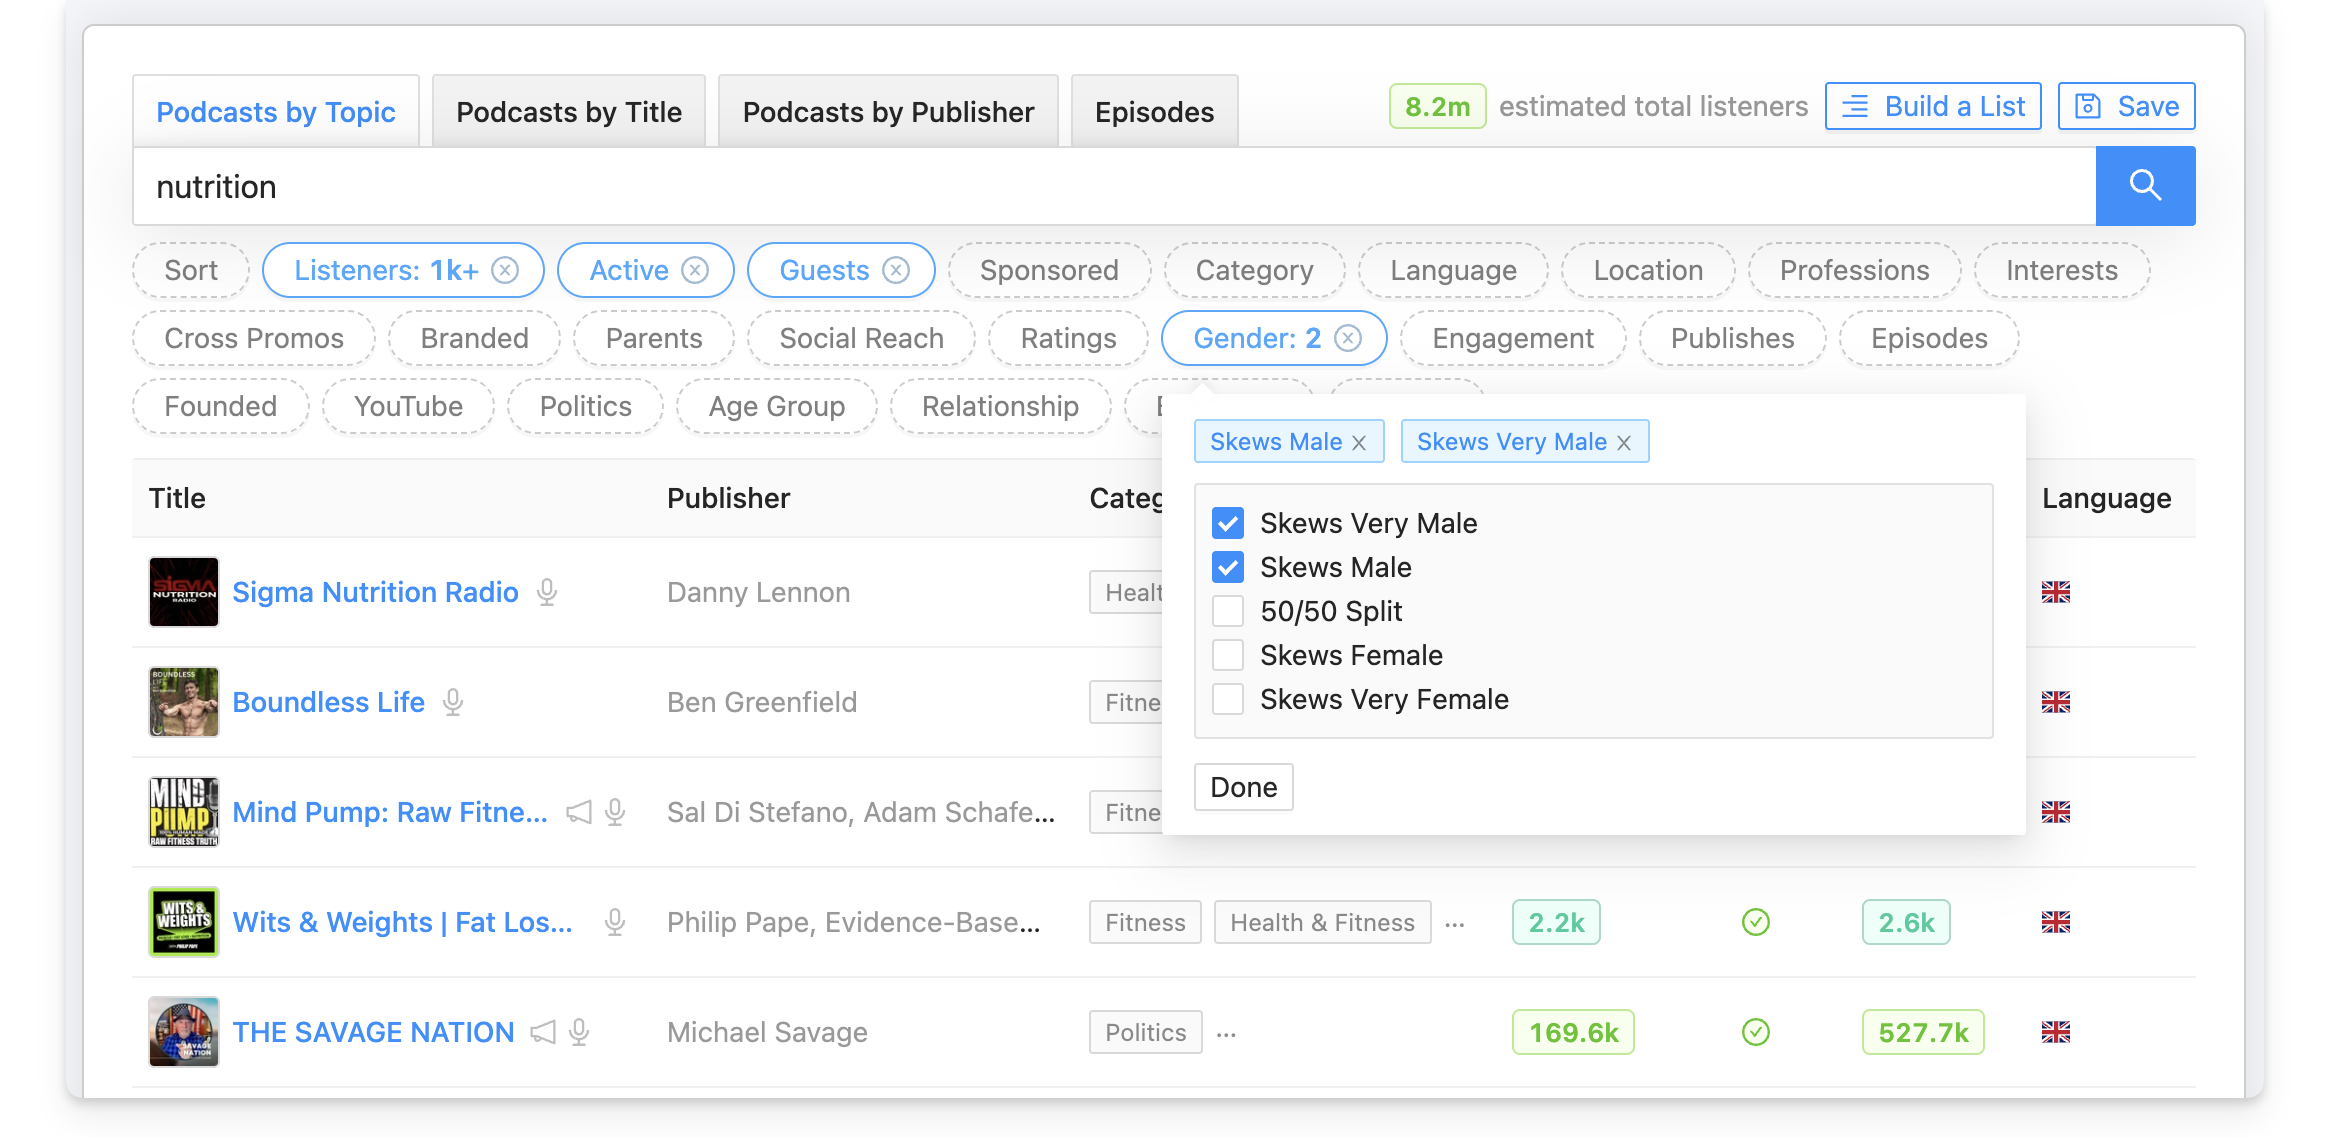Image resolution: width=2330 pixels, height=1138 pixels.
Task: Uncheck the Skews Male checkbox
Action: click(x=1228, y=567)
